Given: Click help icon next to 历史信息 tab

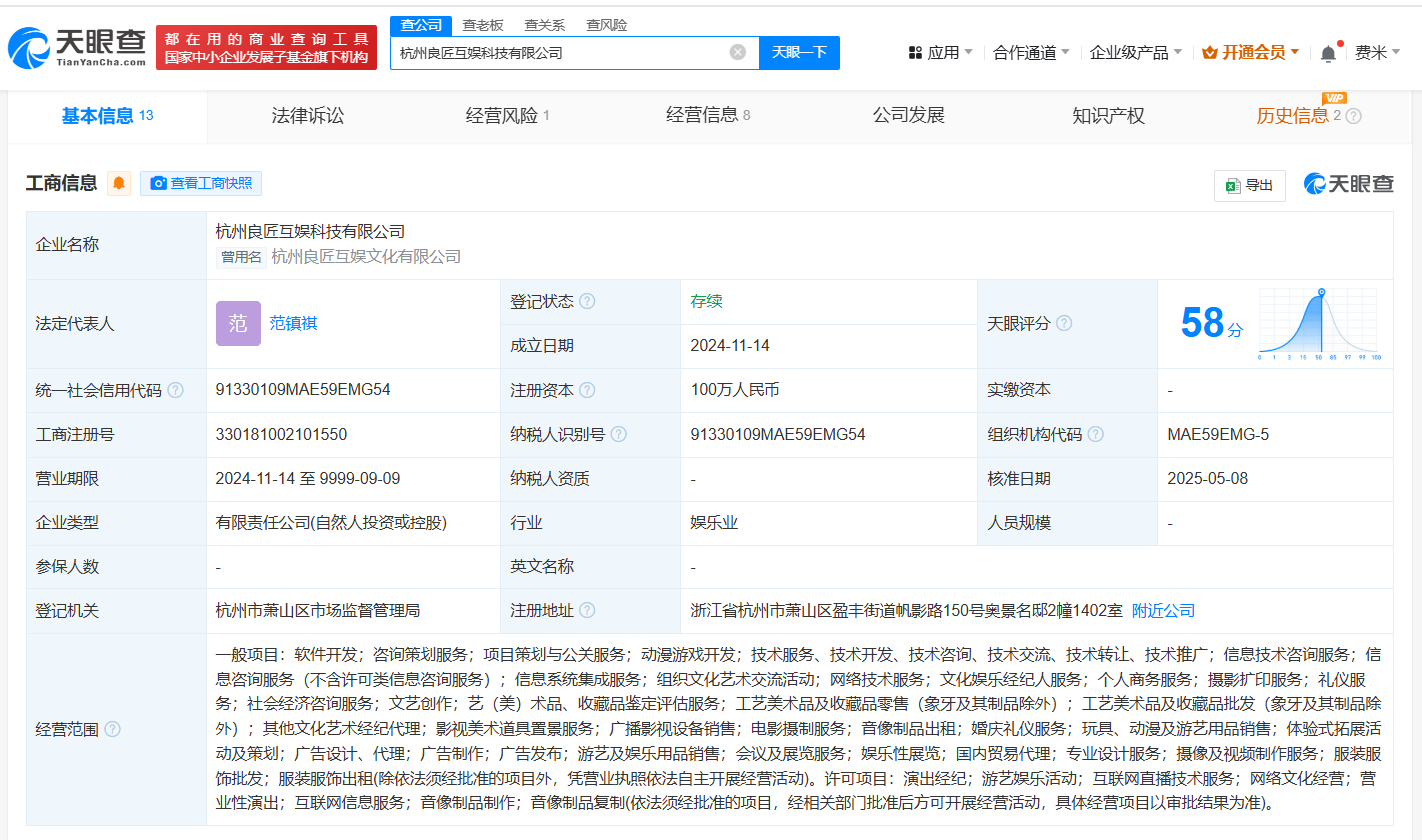Looking at the screenshot, I should (1354, 116).
